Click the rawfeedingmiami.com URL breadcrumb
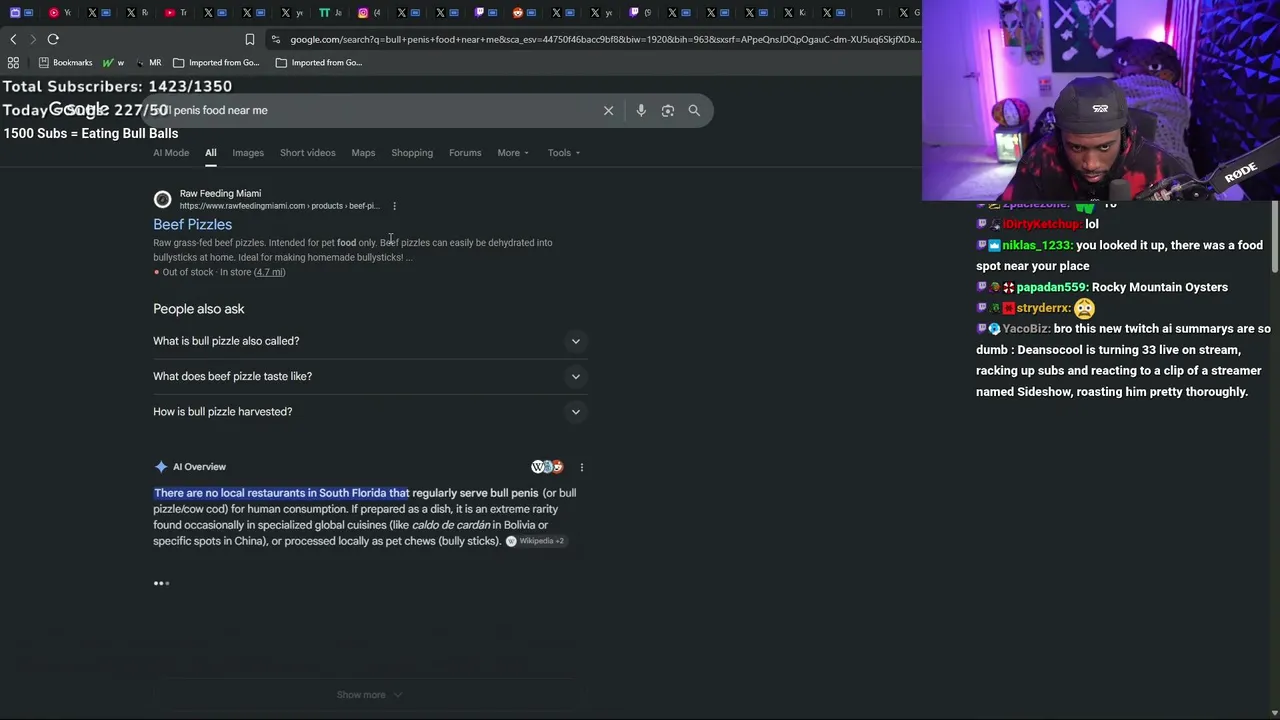This screenshot has width=1280, height=720. pos(279,206)
